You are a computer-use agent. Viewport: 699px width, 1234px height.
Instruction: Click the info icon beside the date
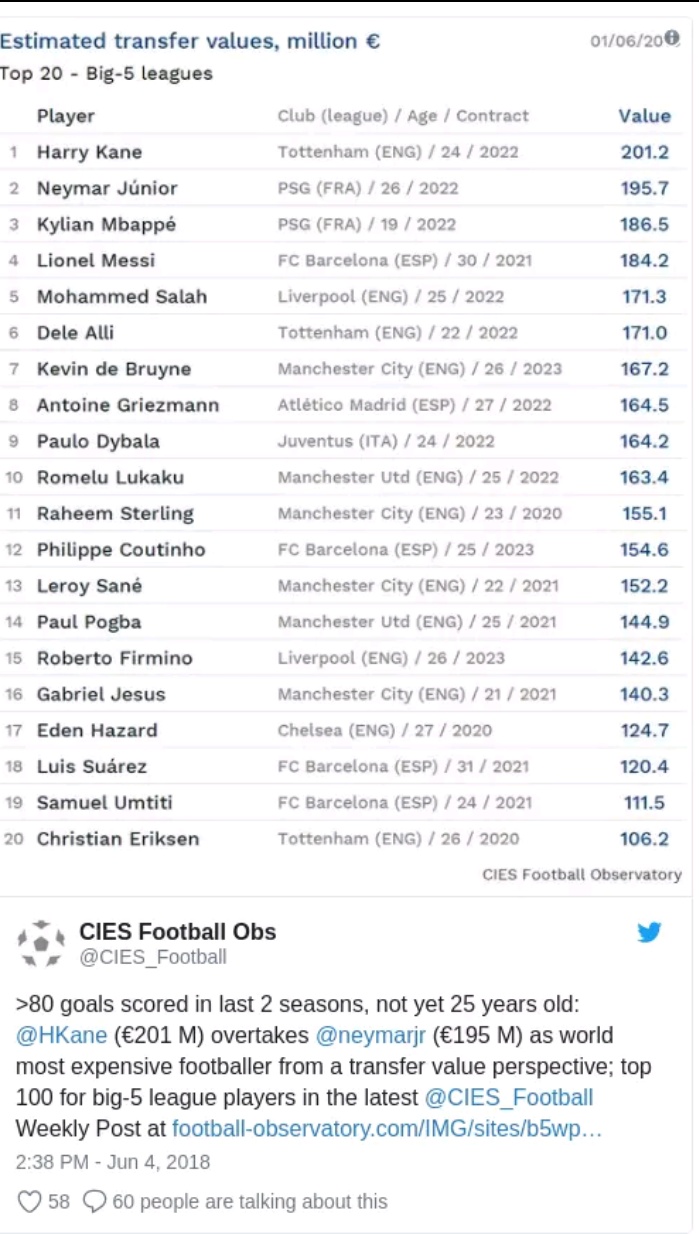672,38
